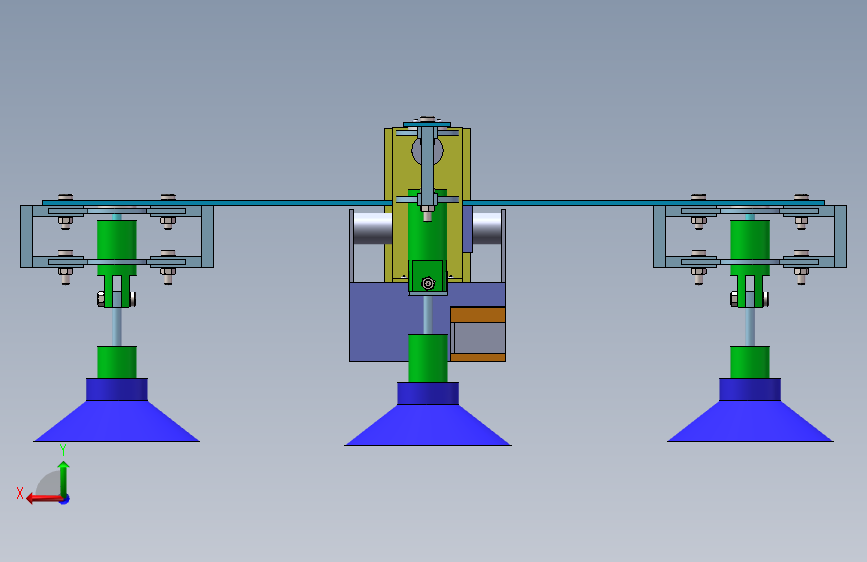
Task: Select the center lower green cylinder above cup
Action: 428,358
